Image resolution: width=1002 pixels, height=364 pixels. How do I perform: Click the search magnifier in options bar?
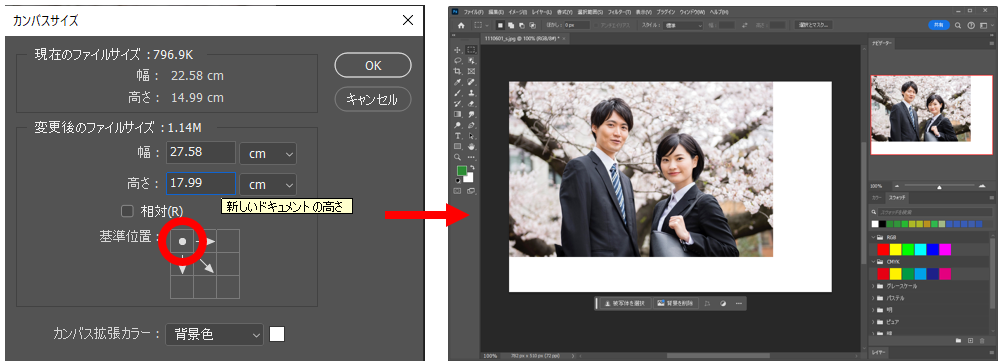pyautogui.click(x=958, y=26)
